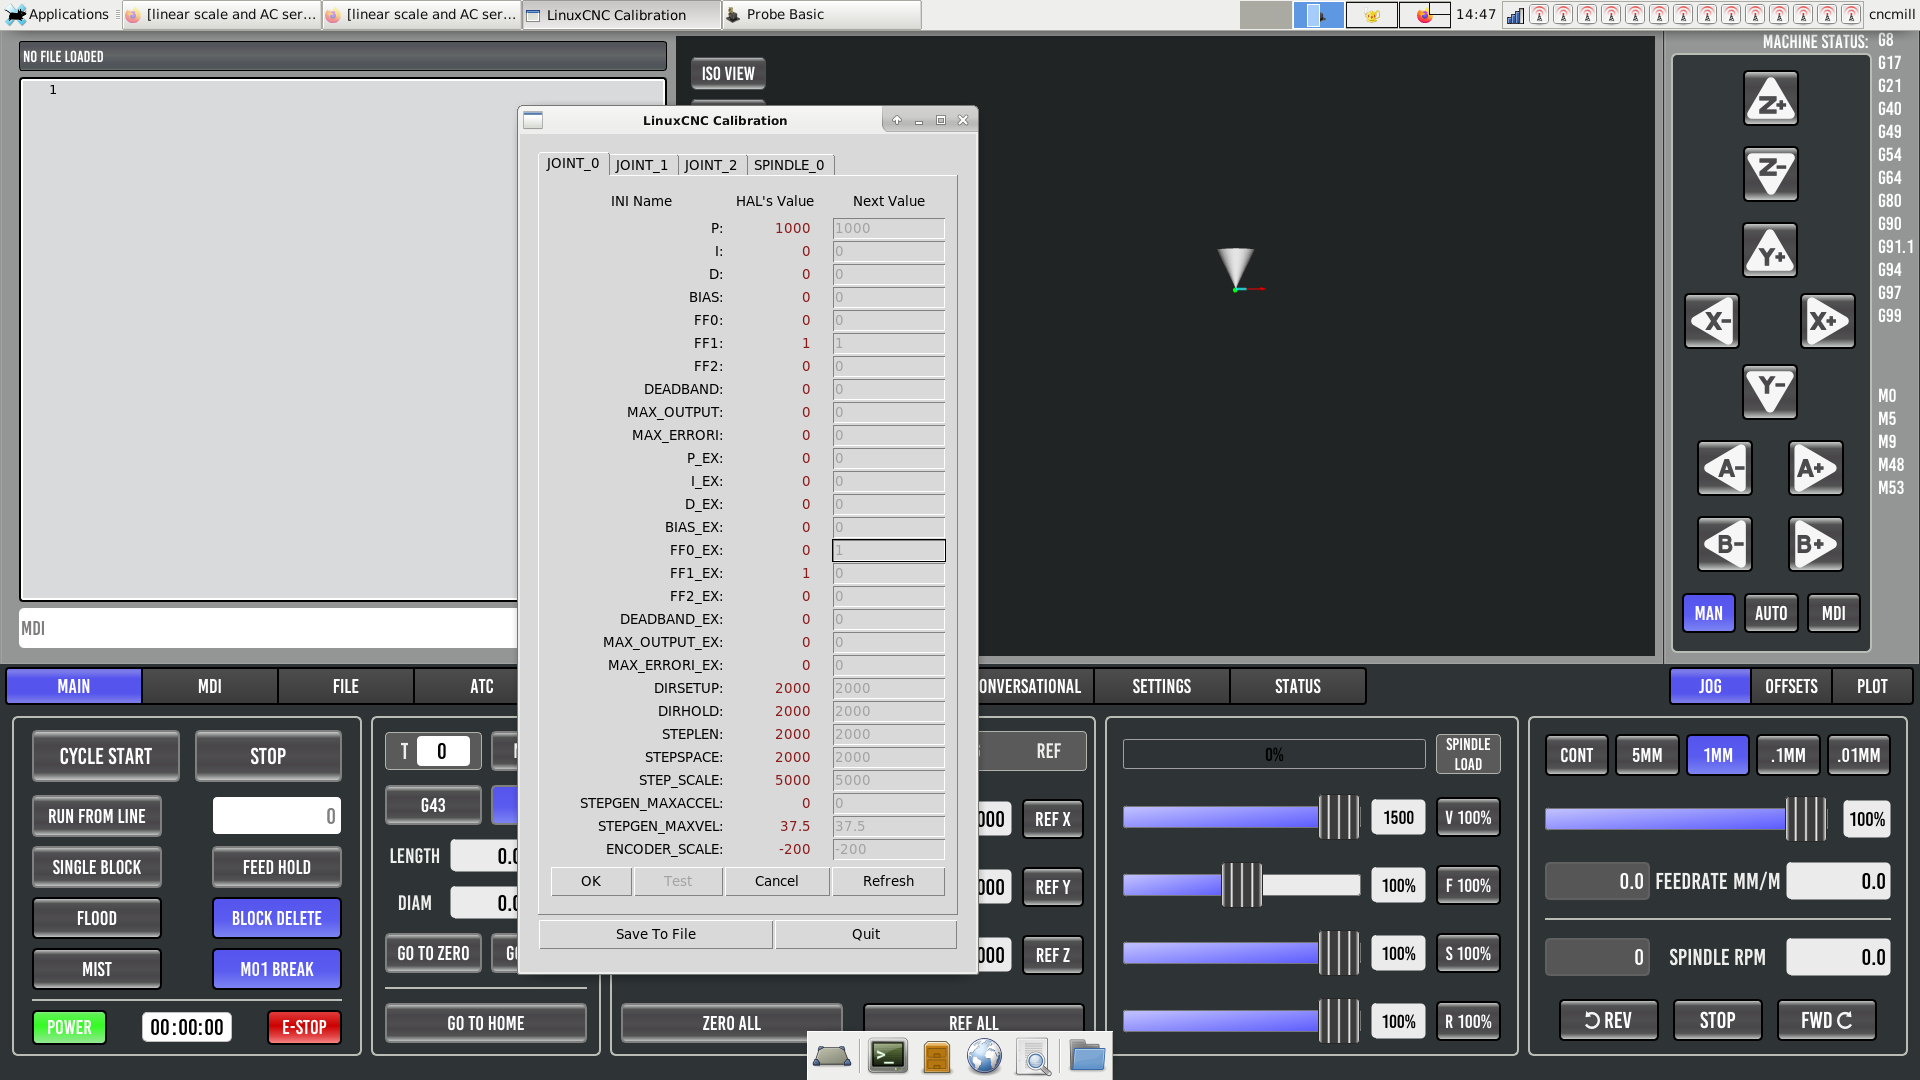Toggle M01 BREAK
The image size is (1920, 1080).
pos(277,969)
